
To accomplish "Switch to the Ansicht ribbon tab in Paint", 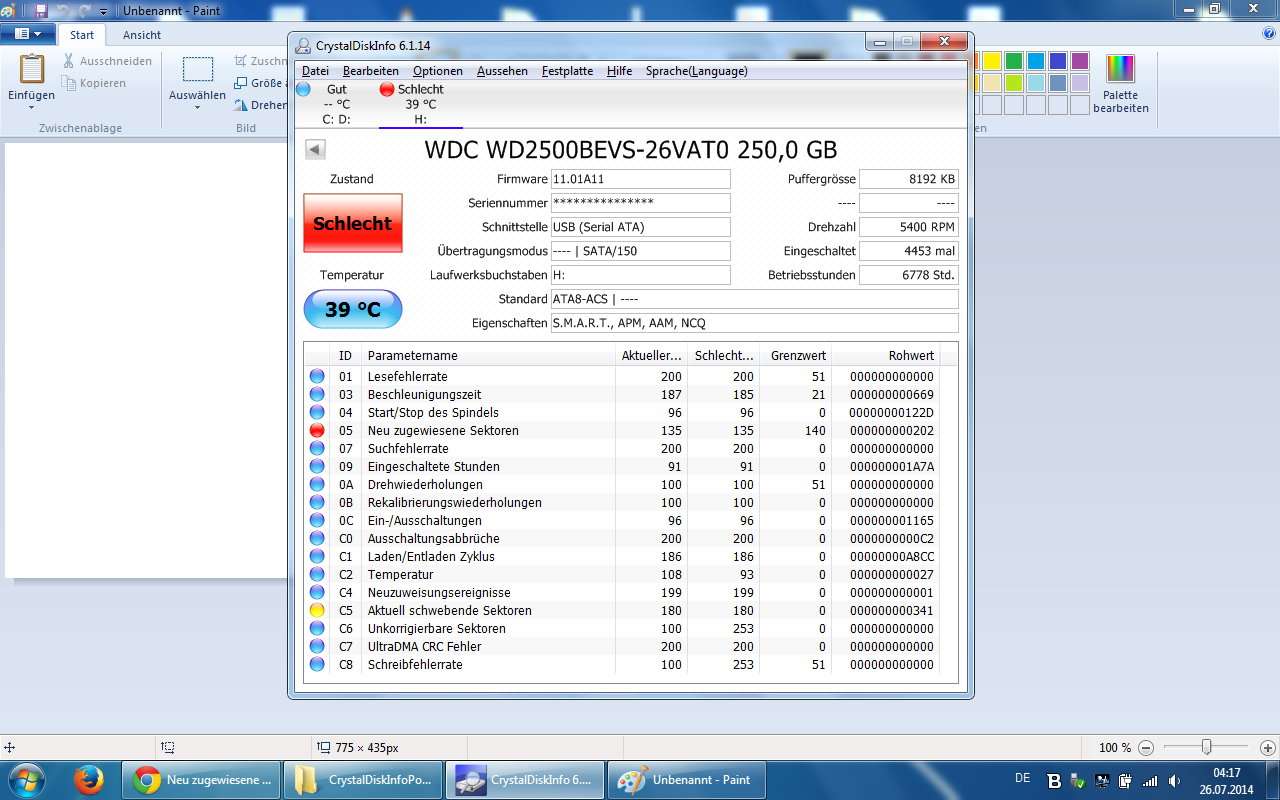I will [x=142, y=35].
